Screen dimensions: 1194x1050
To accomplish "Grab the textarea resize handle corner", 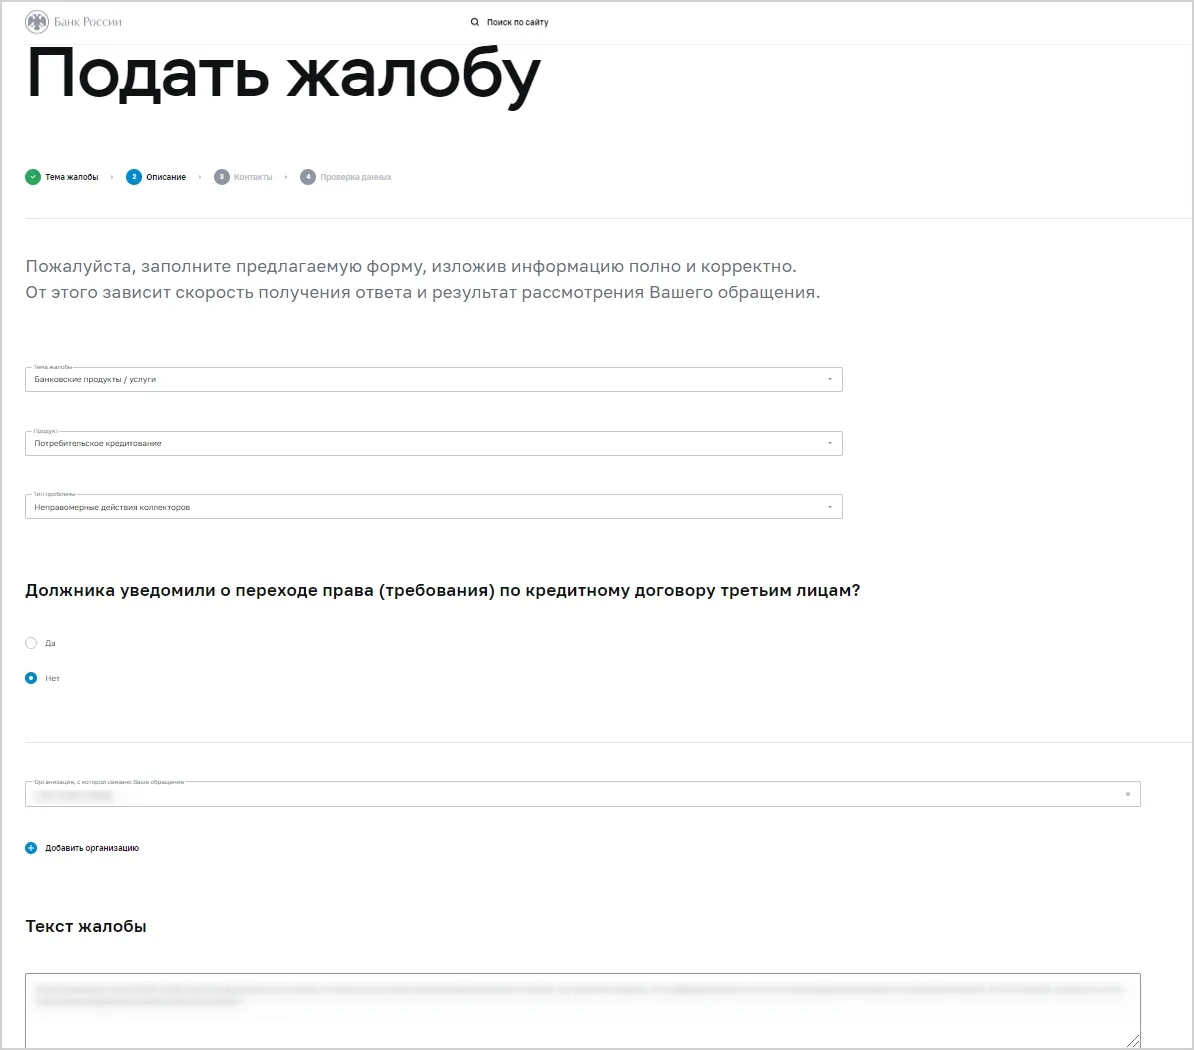I will [x=1133, y=1041].
